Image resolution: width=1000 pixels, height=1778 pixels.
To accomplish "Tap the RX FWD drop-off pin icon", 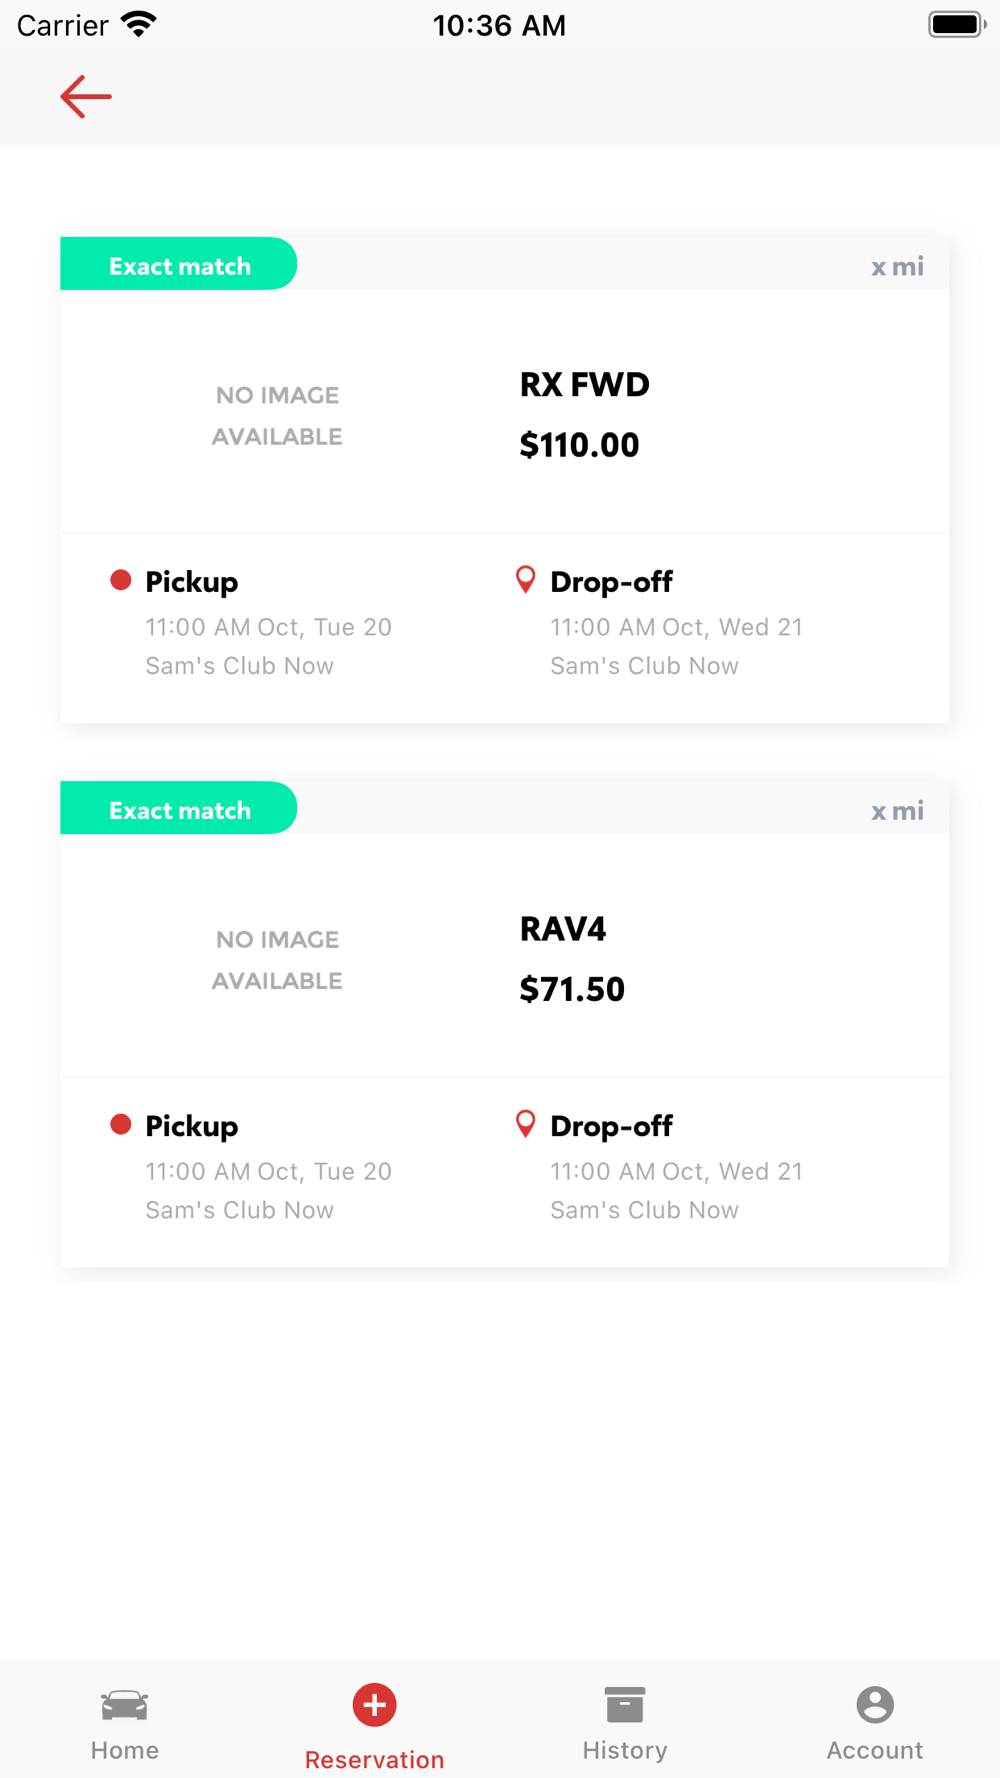I will coord(525,580).
